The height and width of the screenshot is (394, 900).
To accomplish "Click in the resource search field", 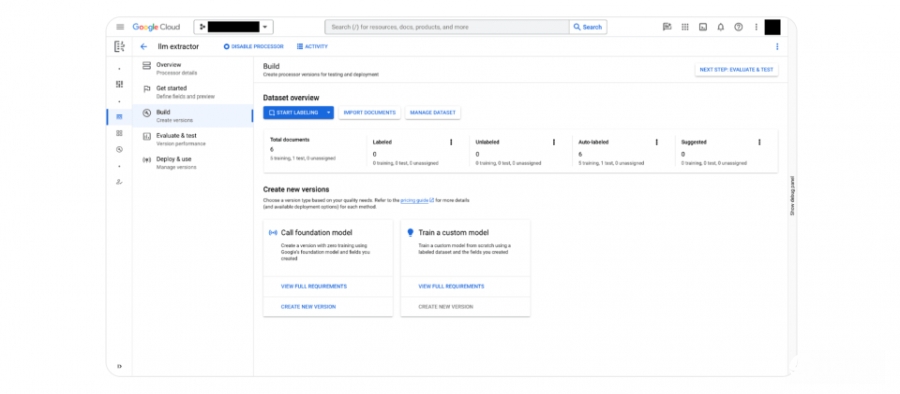I will 447,27.
